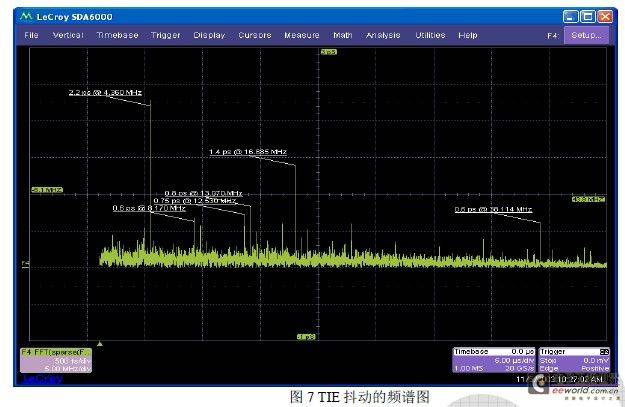The height and width of the screenshot is (407, 625).
Task: Click the bottom center grid value label
Action: click(307, 337)
